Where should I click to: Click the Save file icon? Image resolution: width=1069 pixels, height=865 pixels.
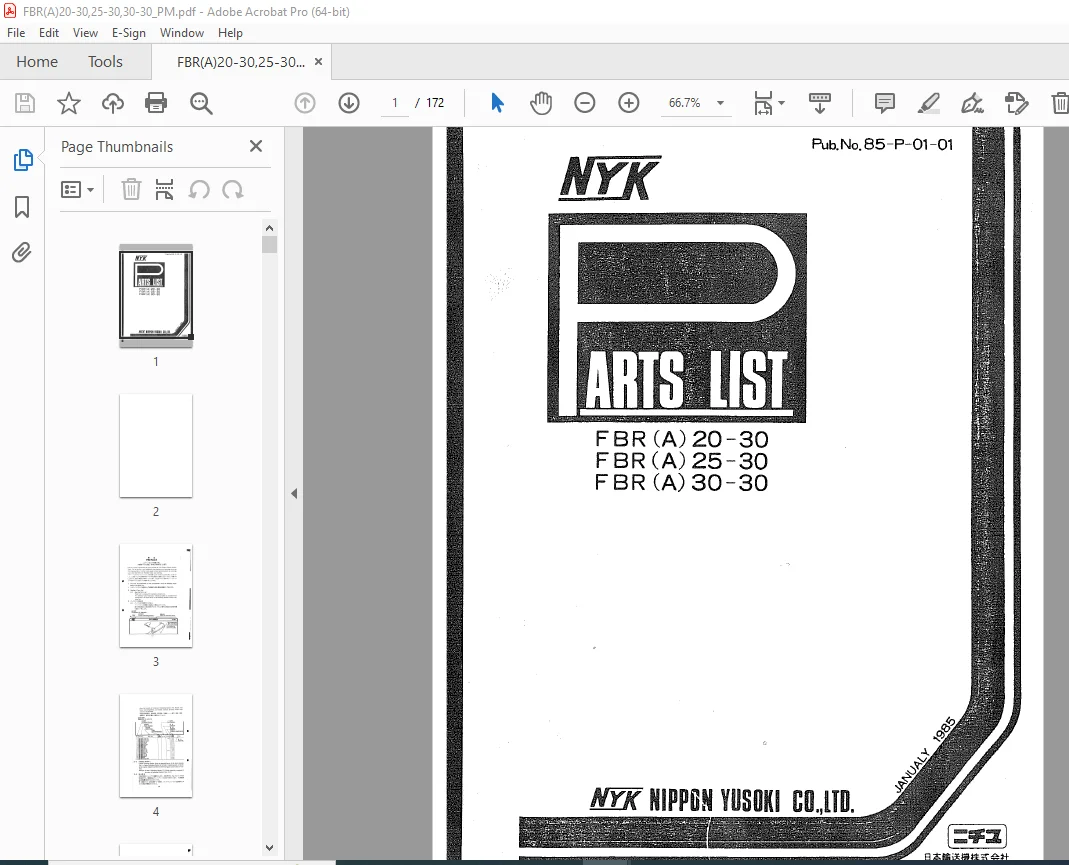click(25, 103)
